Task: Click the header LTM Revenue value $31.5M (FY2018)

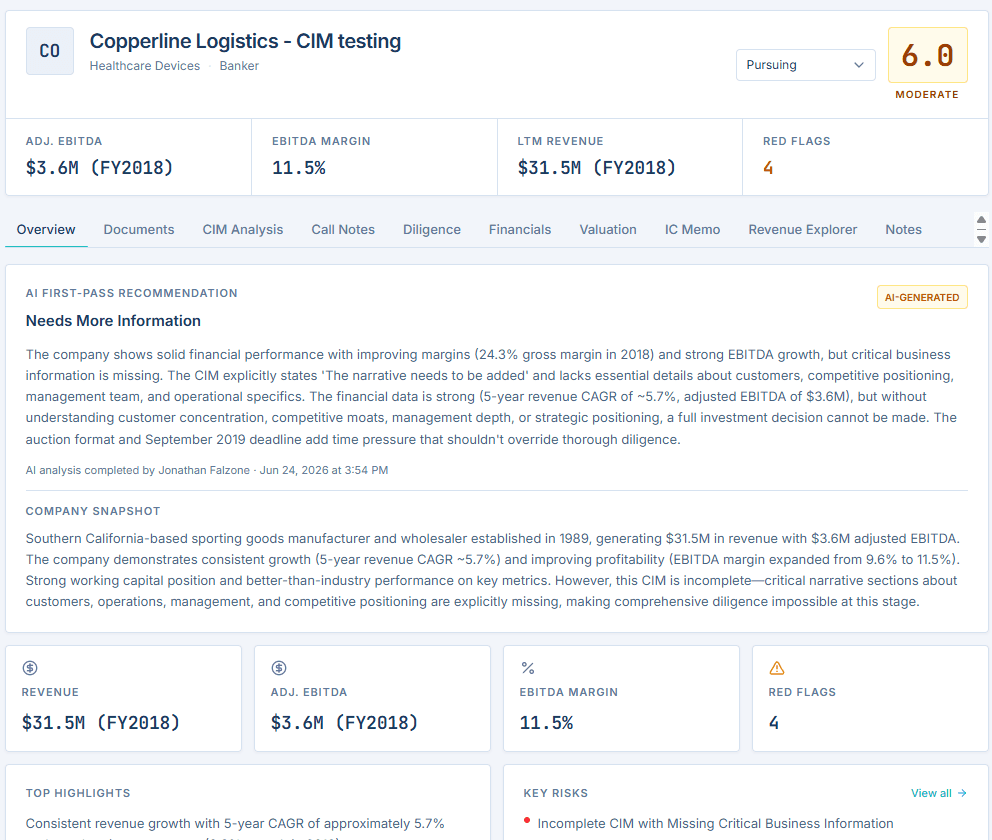Action: pyautogui.click(x=597, y=168)
